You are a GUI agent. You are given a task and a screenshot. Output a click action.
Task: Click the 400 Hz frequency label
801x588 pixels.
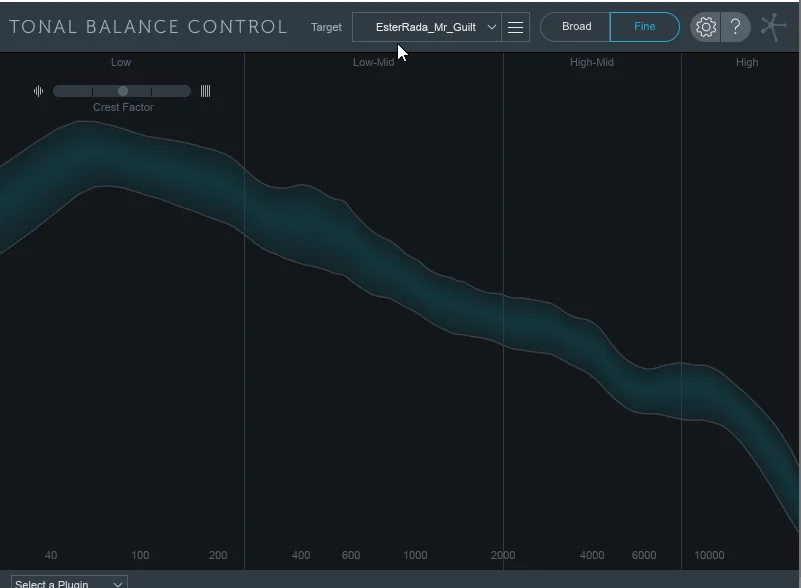coord(301,555)
